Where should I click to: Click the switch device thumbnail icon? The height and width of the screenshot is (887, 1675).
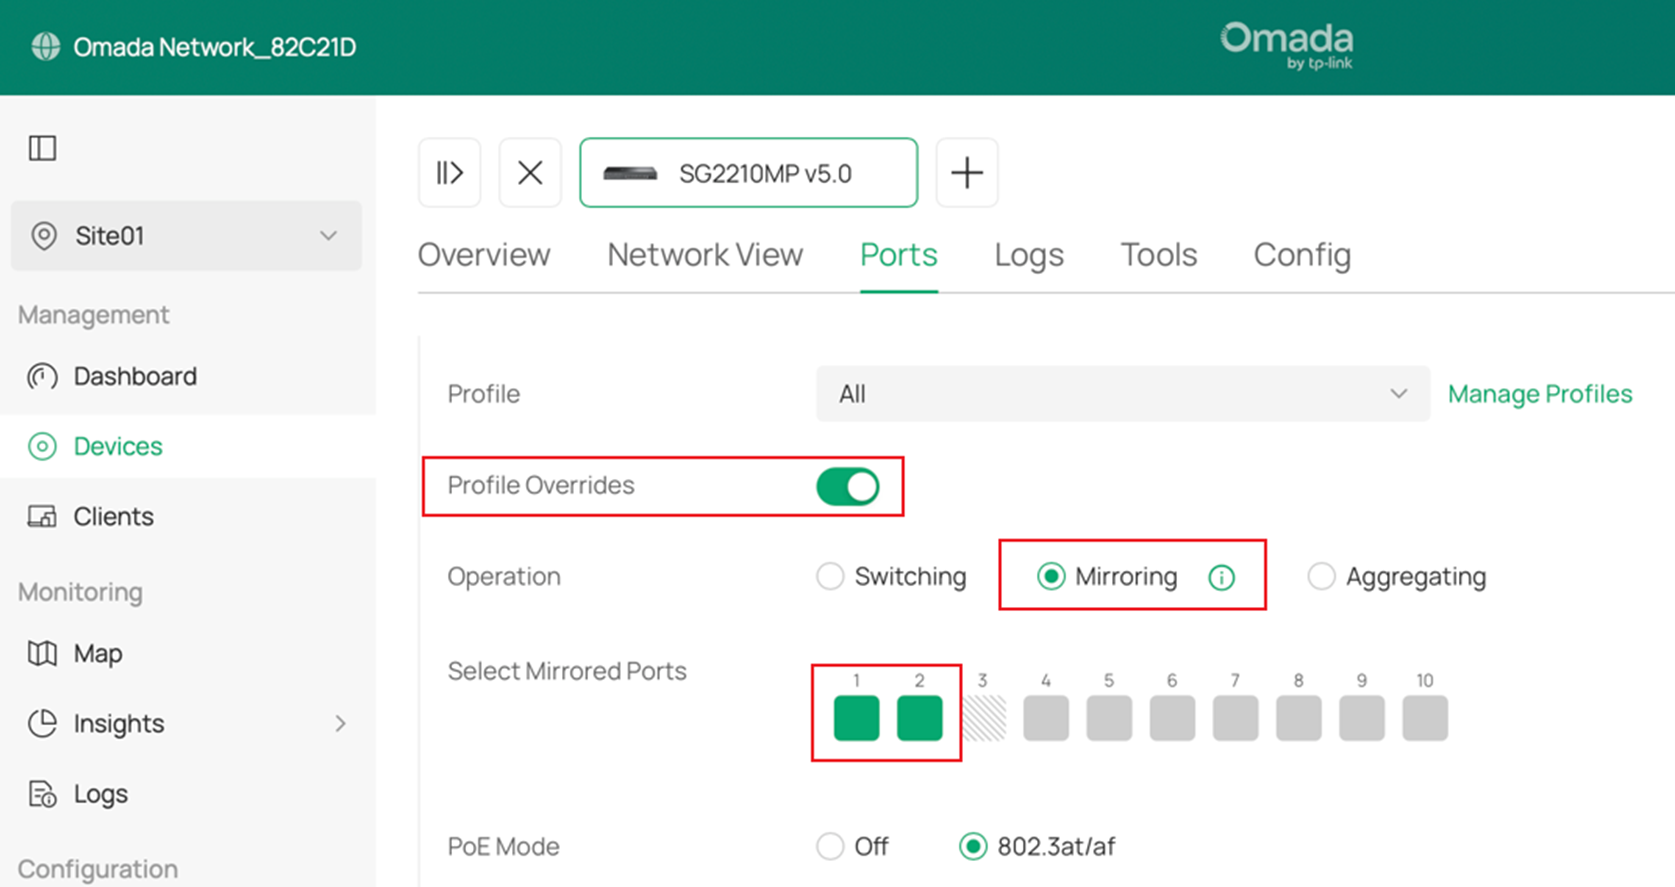pyautogui.click(x=631, y=173)
